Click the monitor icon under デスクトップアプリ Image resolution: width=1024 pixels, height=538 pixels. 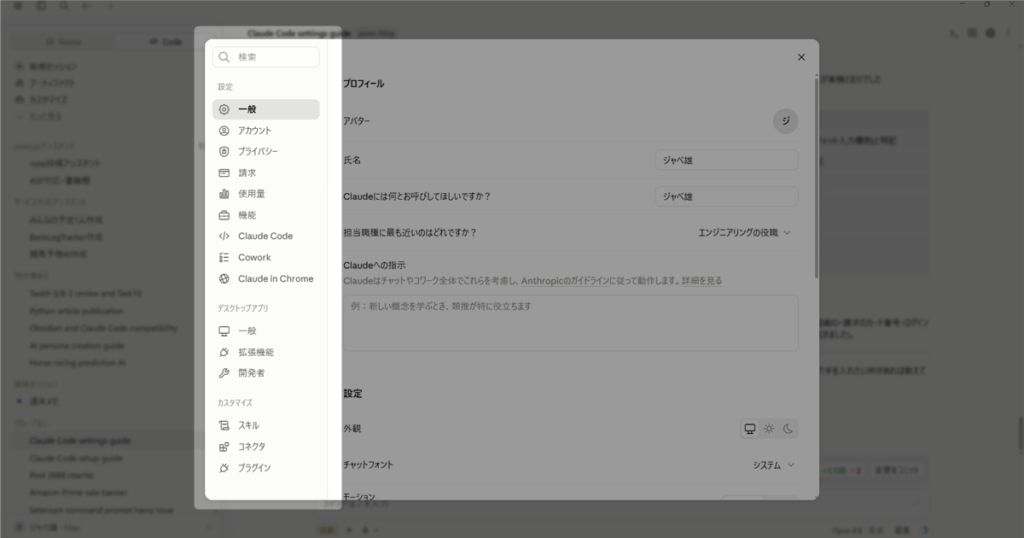[224, 331]
